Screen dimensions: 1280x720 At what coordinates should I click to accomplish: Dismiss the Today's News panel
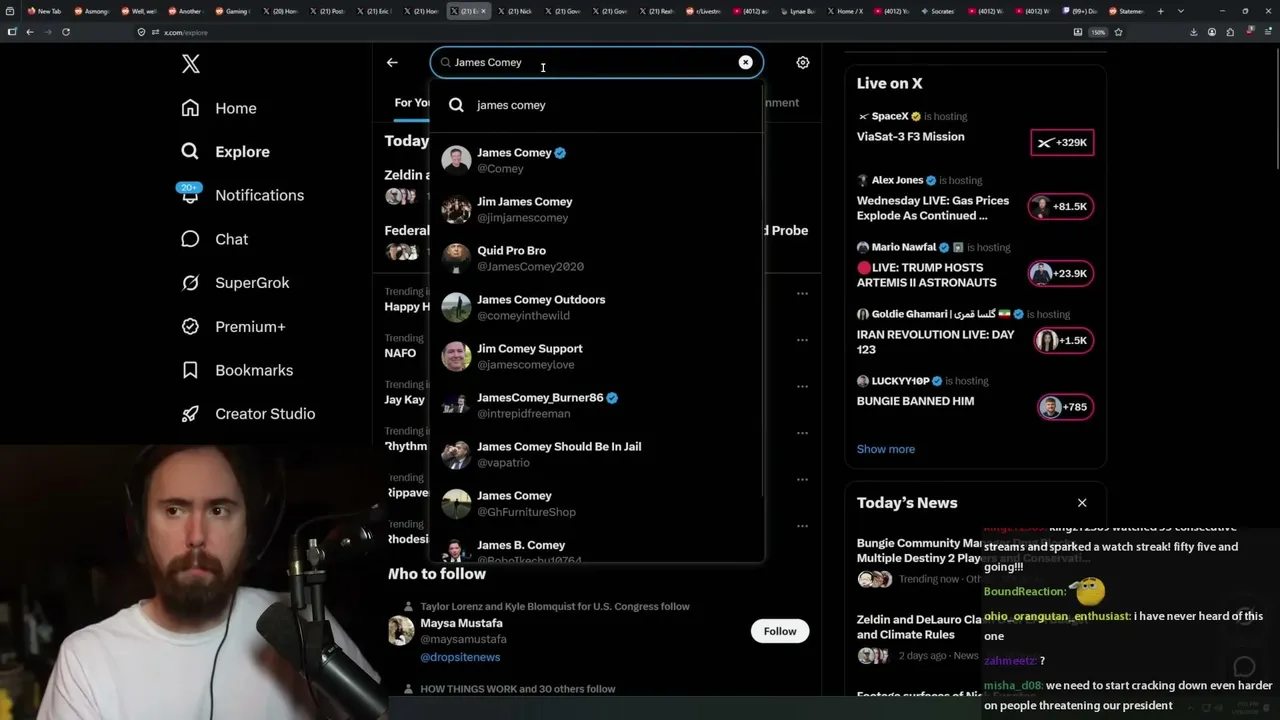tap(1082, 502)
